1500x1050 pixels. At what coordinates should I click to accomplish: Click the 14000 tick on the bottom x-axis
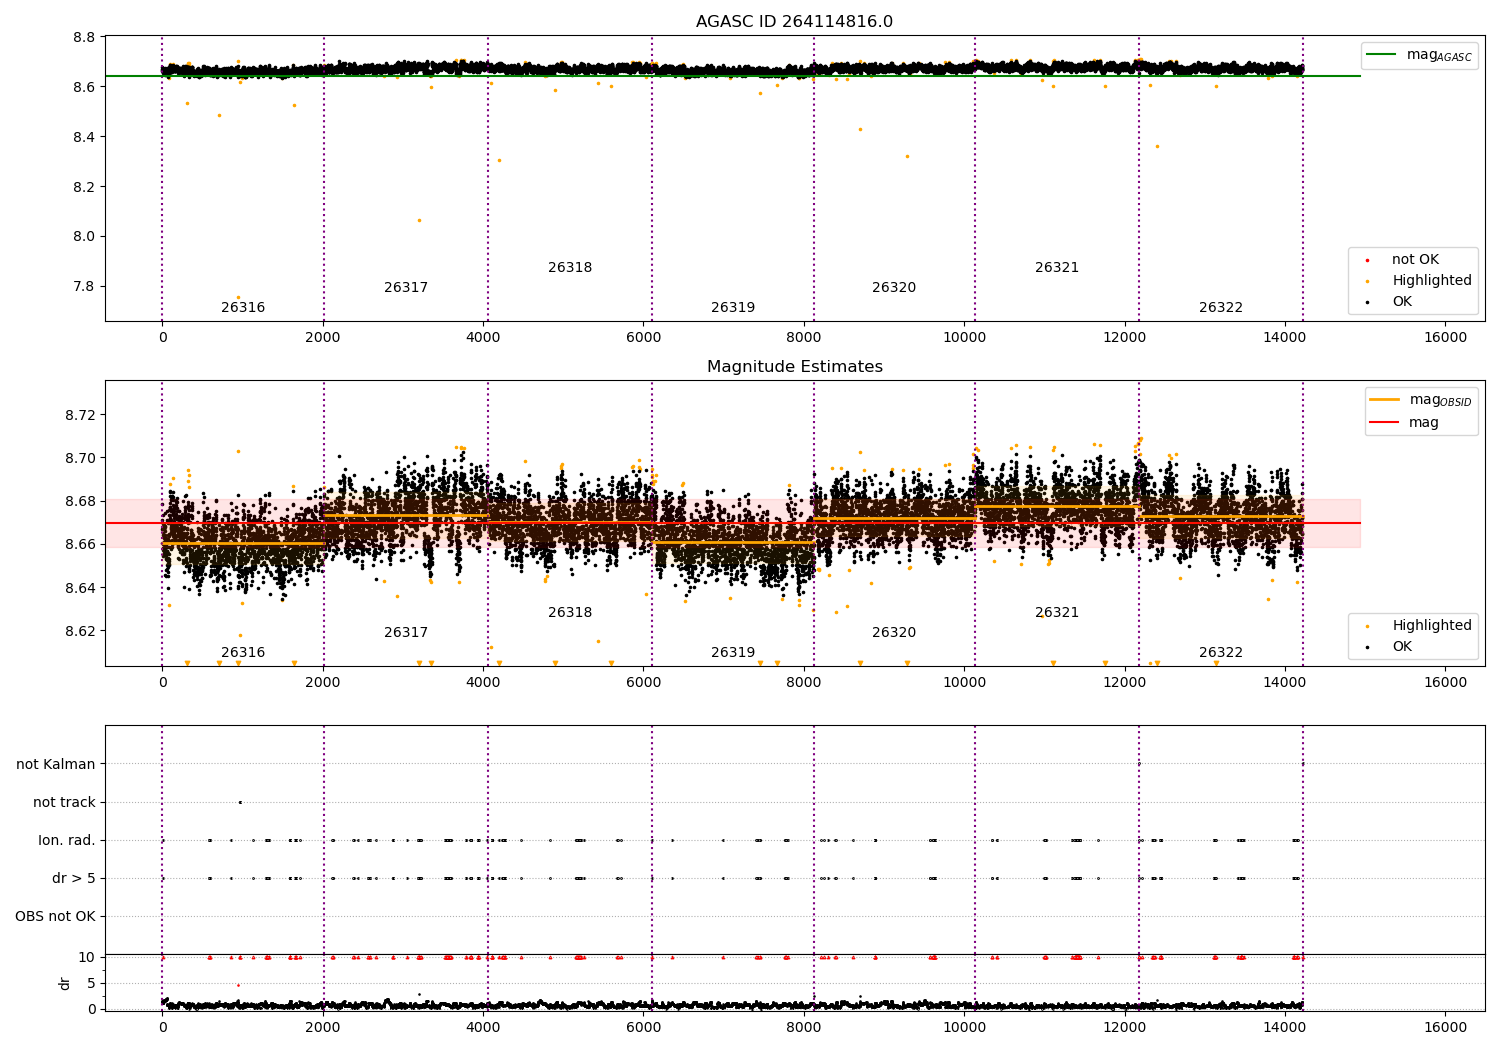pyautogui.click(x=1285, y=1027)
